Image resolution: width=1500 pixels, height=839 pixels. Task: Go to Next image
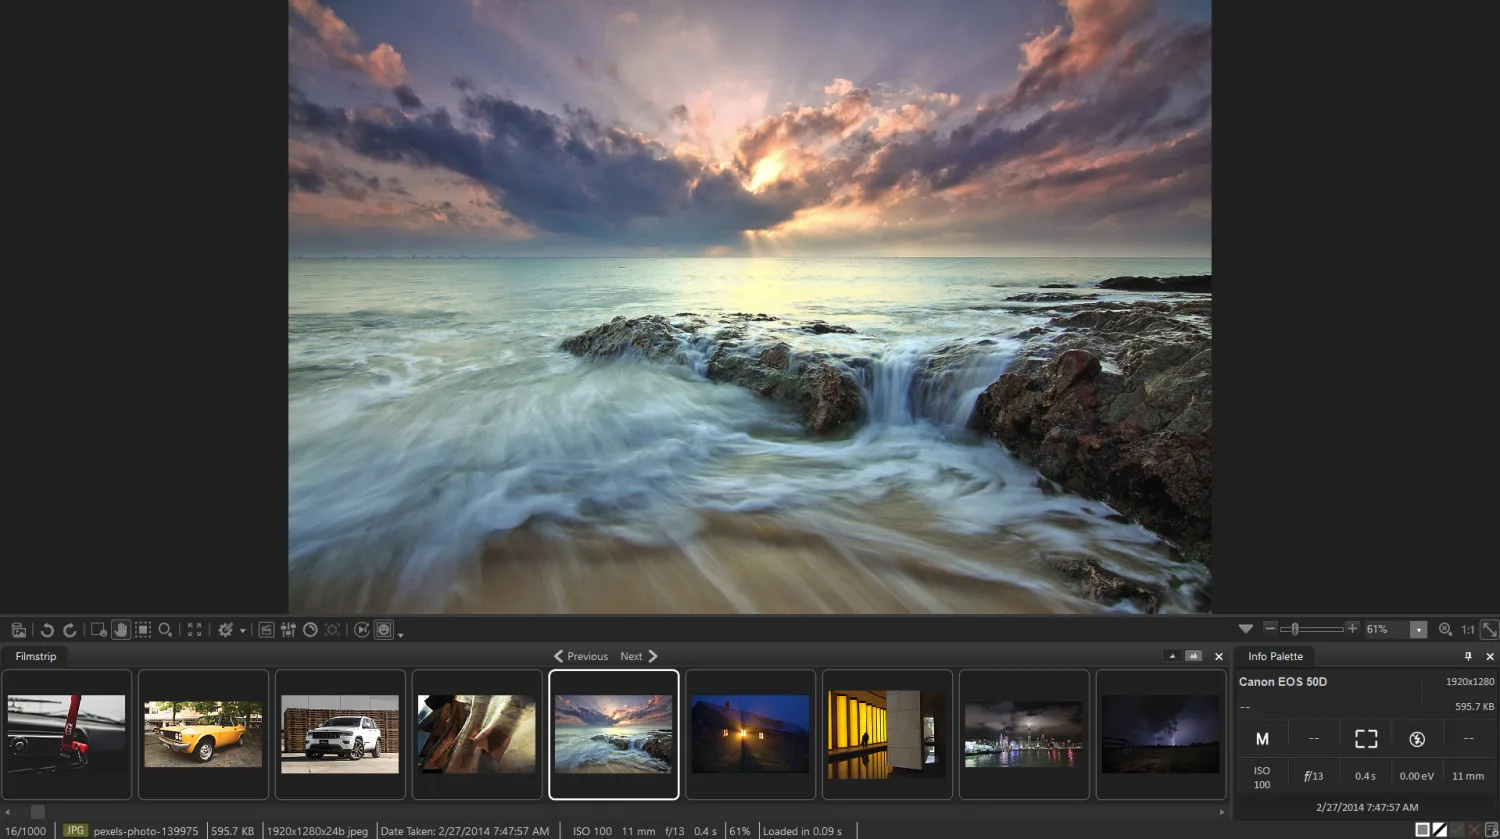click(x=639, y=656)
